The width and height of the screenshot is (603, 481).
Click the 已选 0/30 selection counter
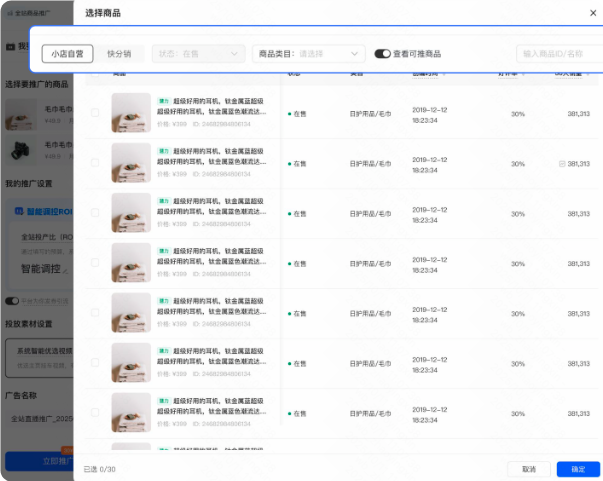tap(100, 469)
